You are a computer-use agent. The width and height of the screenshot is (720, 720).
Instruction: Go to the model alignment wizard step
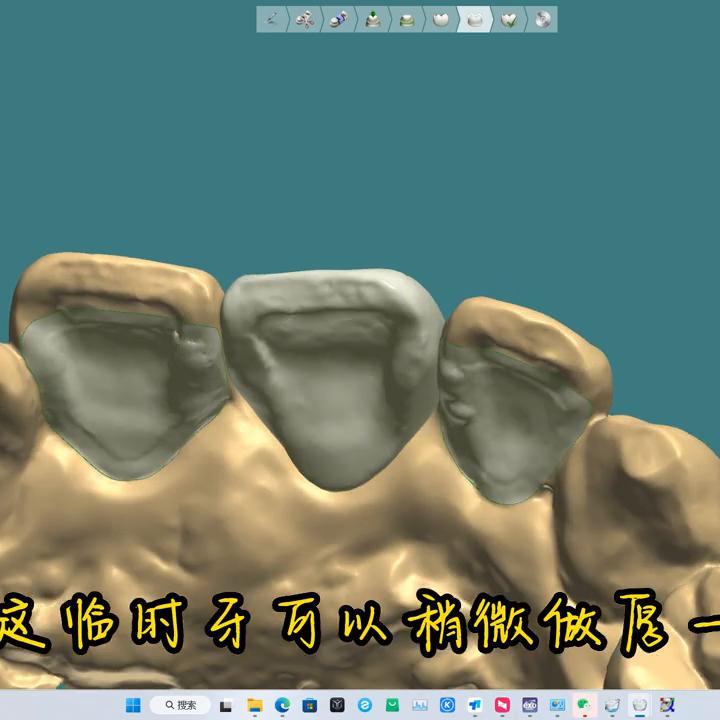tap(305, 19)
